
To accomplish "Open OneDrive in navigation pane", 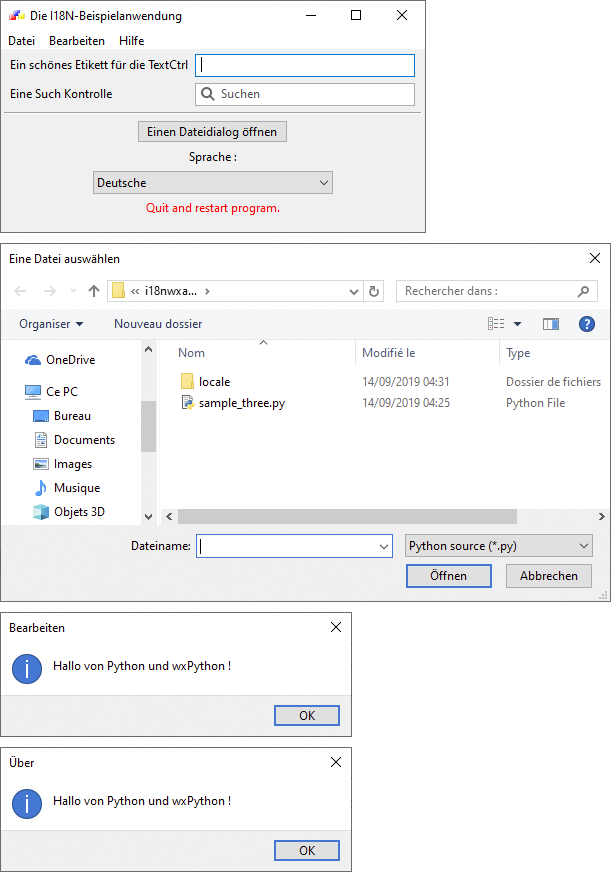I will point(70,360).
